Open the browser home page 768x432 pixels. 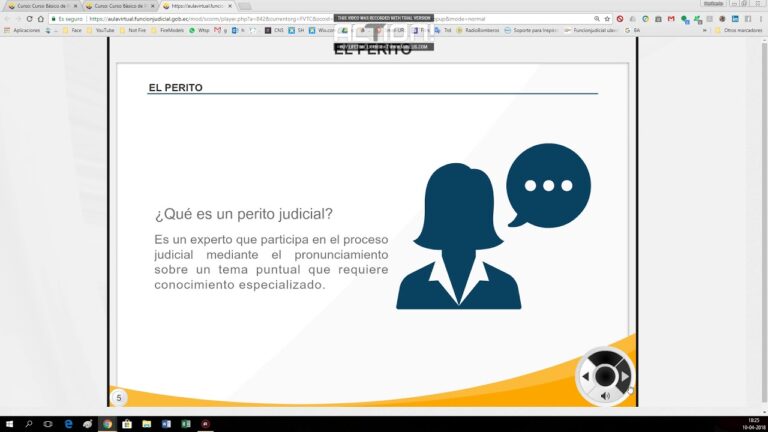(41, 19)
